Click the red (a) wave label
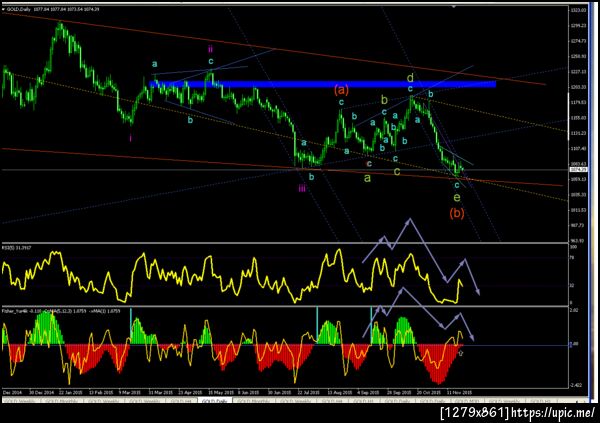 click(341, 90)
